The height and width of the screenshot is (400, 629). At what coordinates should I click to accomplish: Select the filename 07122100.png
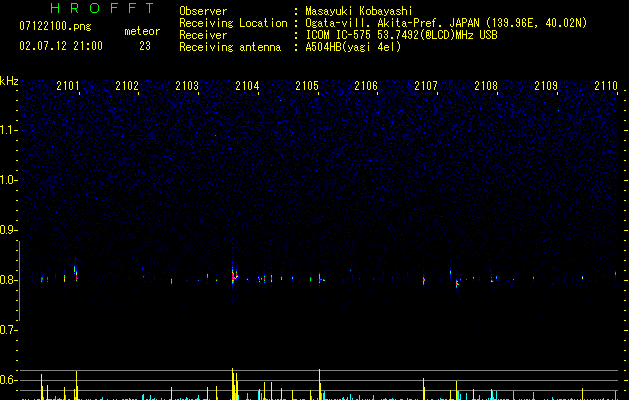55,27
